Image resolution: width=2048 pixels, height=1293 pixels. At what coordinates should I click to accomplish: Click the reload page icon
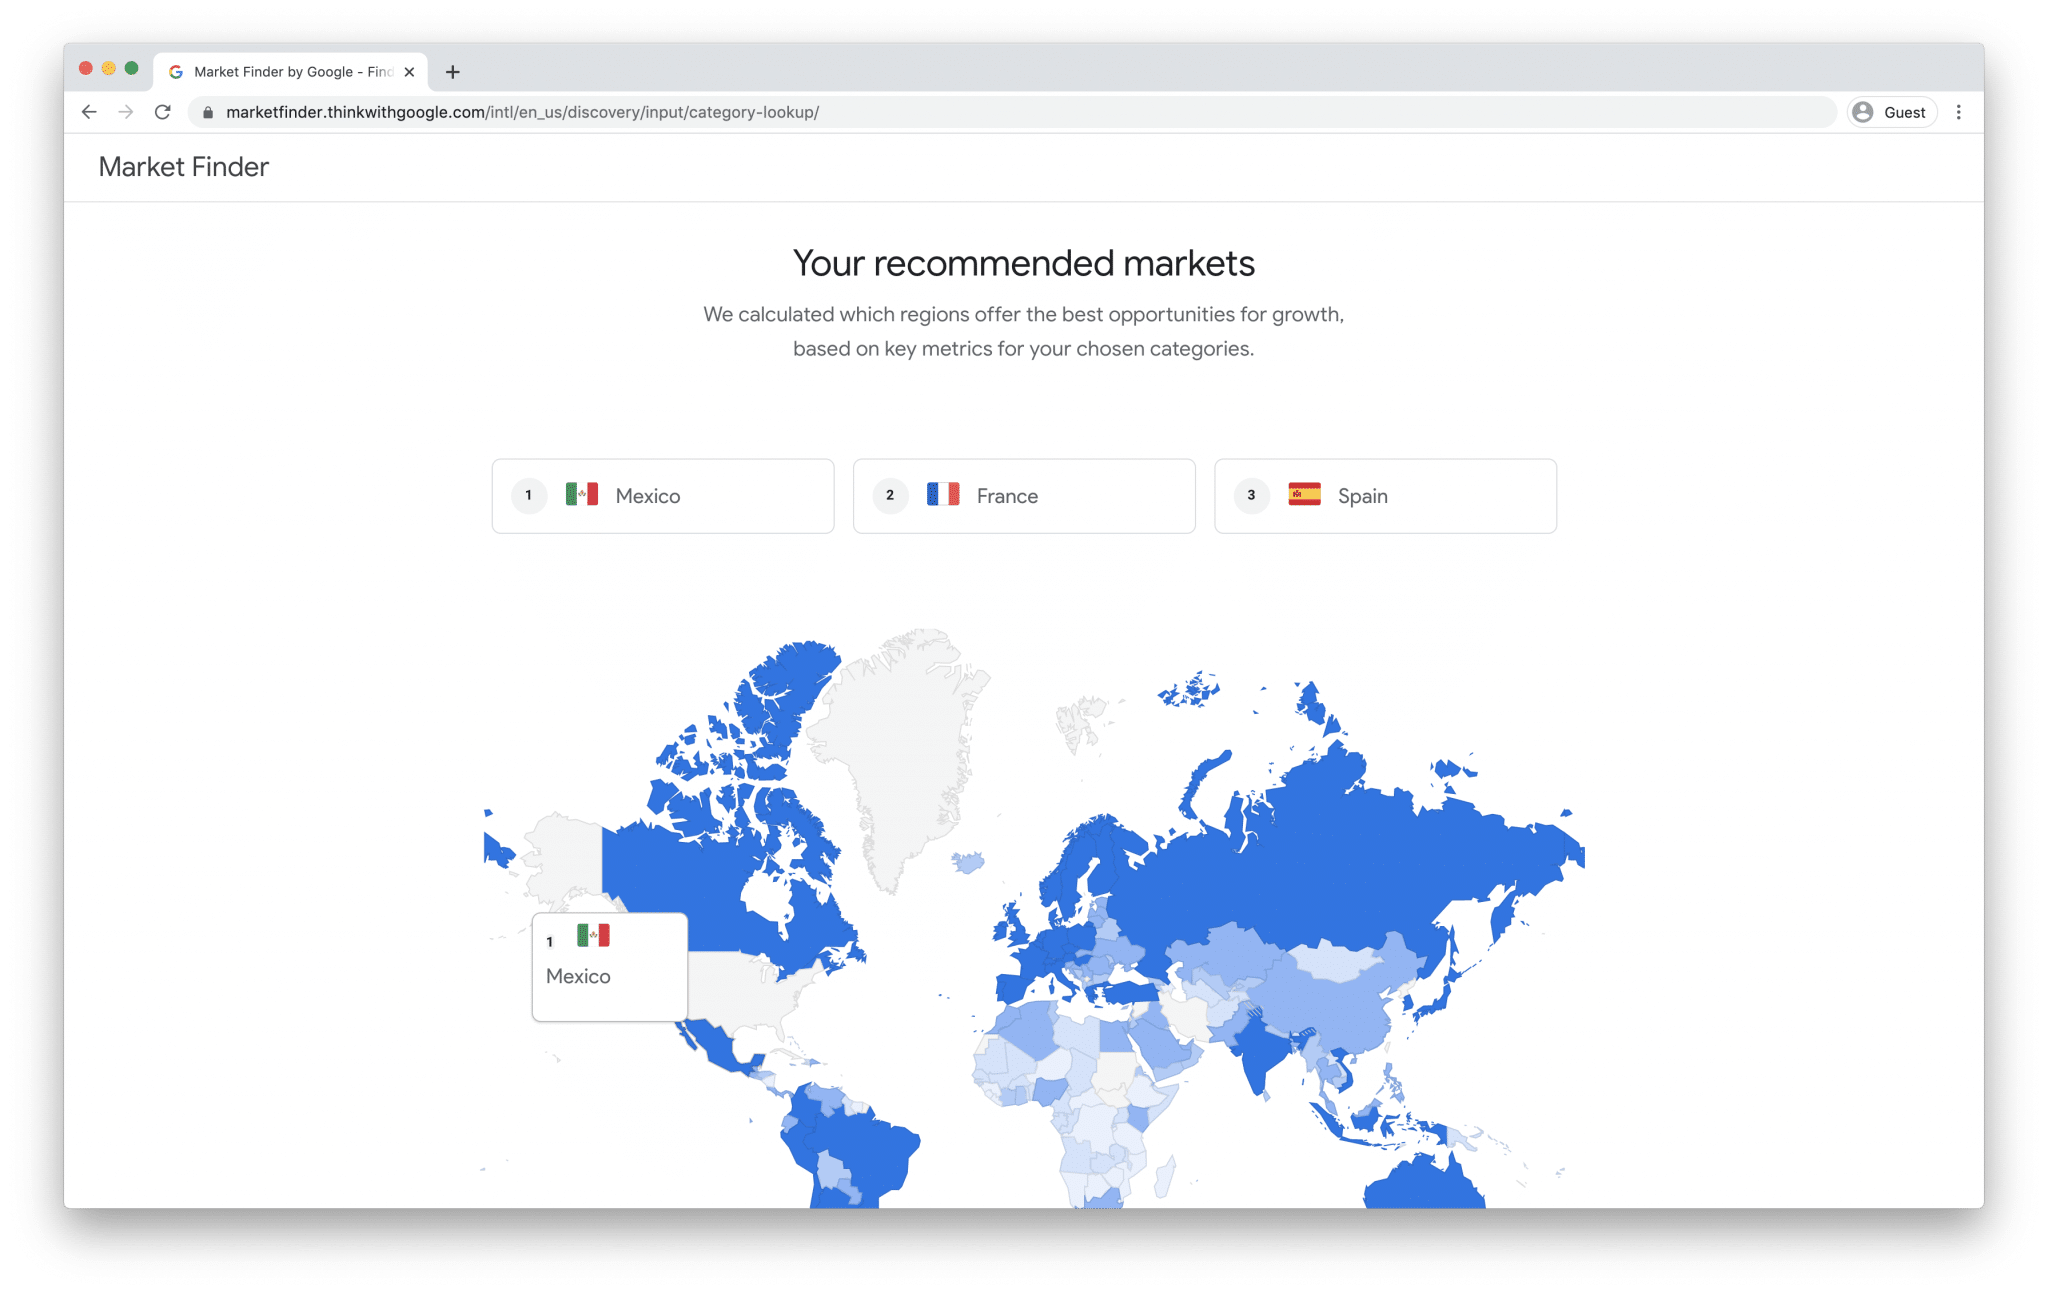coord(163,112)
